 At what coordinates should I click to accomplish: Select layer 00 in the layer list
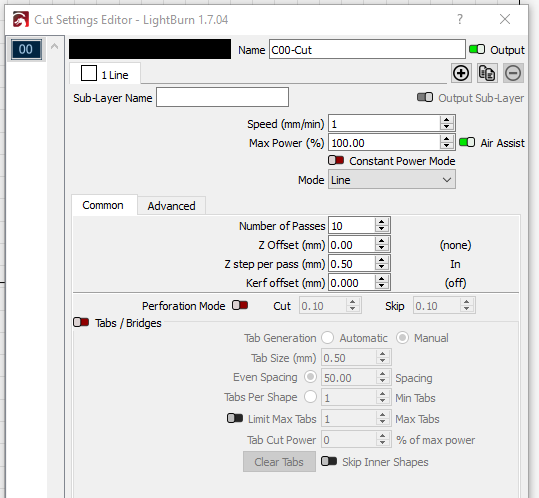pyautogui.click(x=26, y=49)
